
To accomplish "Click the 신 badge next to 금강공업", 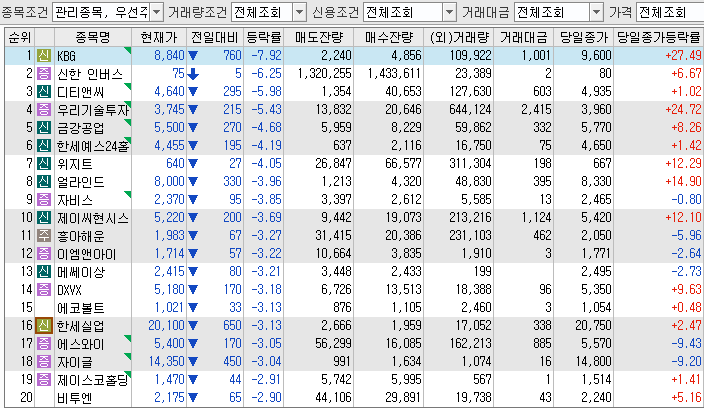I will coord(44,127).
